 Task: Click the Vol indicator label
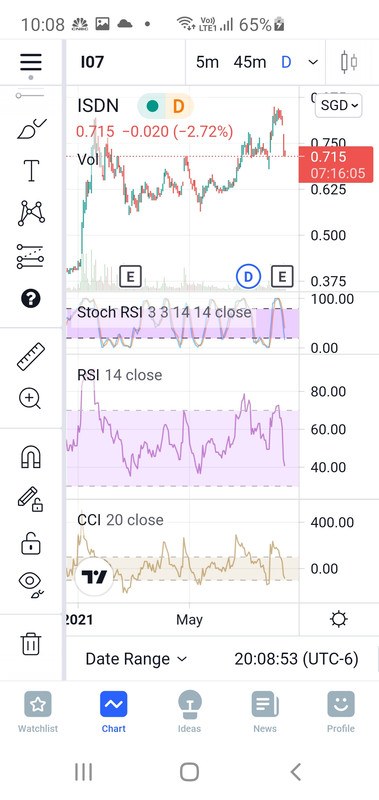pos(87,159)
